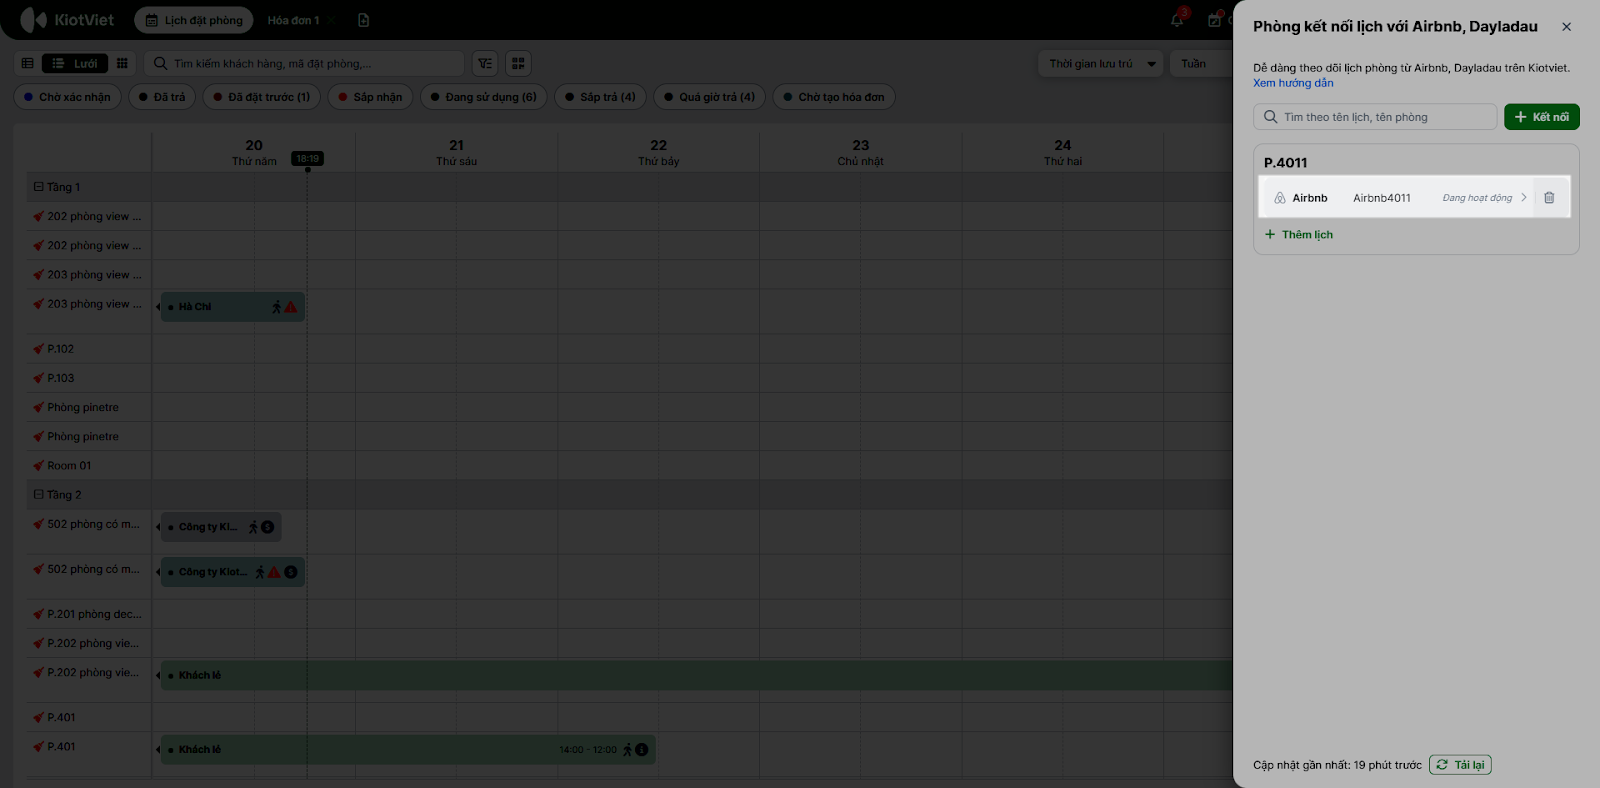Click the cleaning status icon beside P.103

pyautogui.click(x=38, y=378)
